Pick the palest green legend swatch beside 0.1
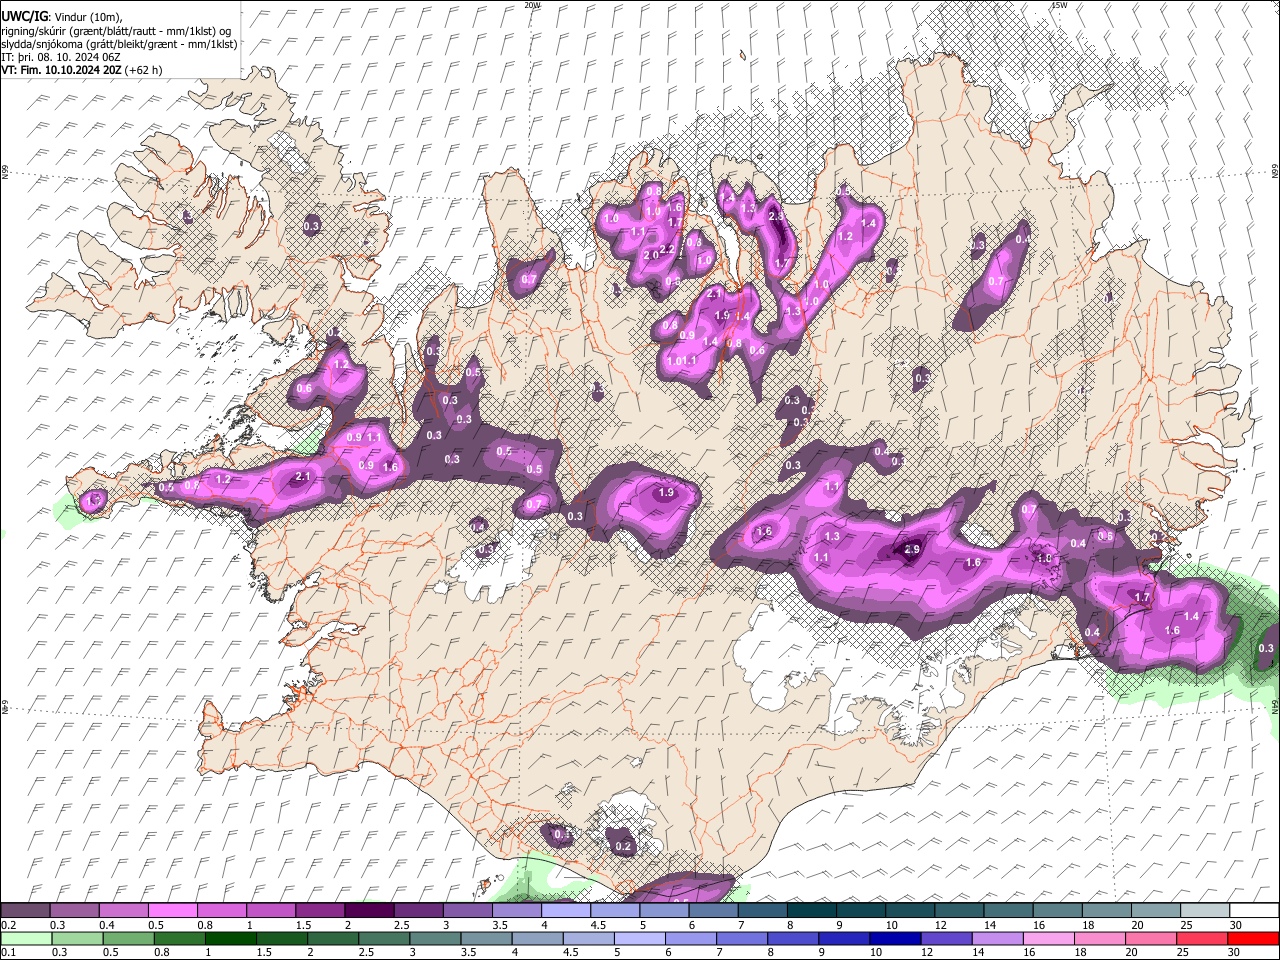Image resolution: width=1280 pixels, height=960 pixels. pyautogui.click(x=25, y=938)
